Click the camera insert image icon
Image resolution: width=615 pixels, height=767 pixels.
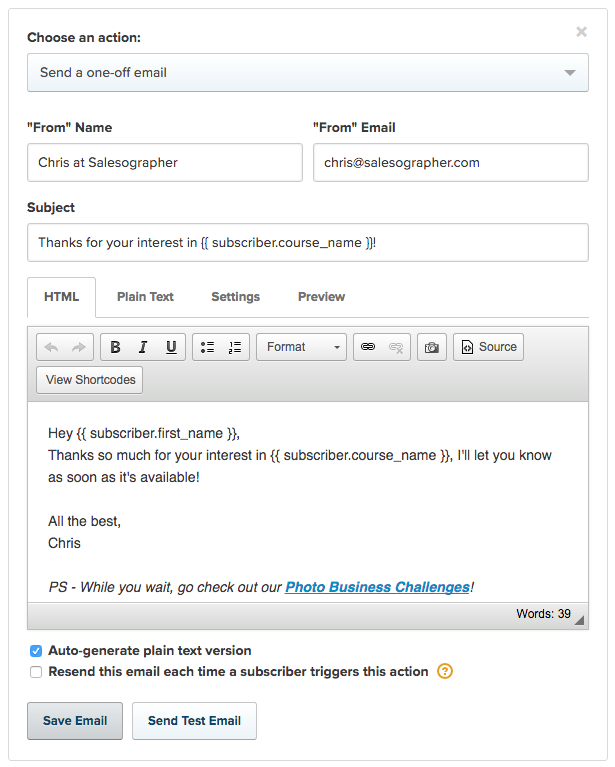pos(432,347)
